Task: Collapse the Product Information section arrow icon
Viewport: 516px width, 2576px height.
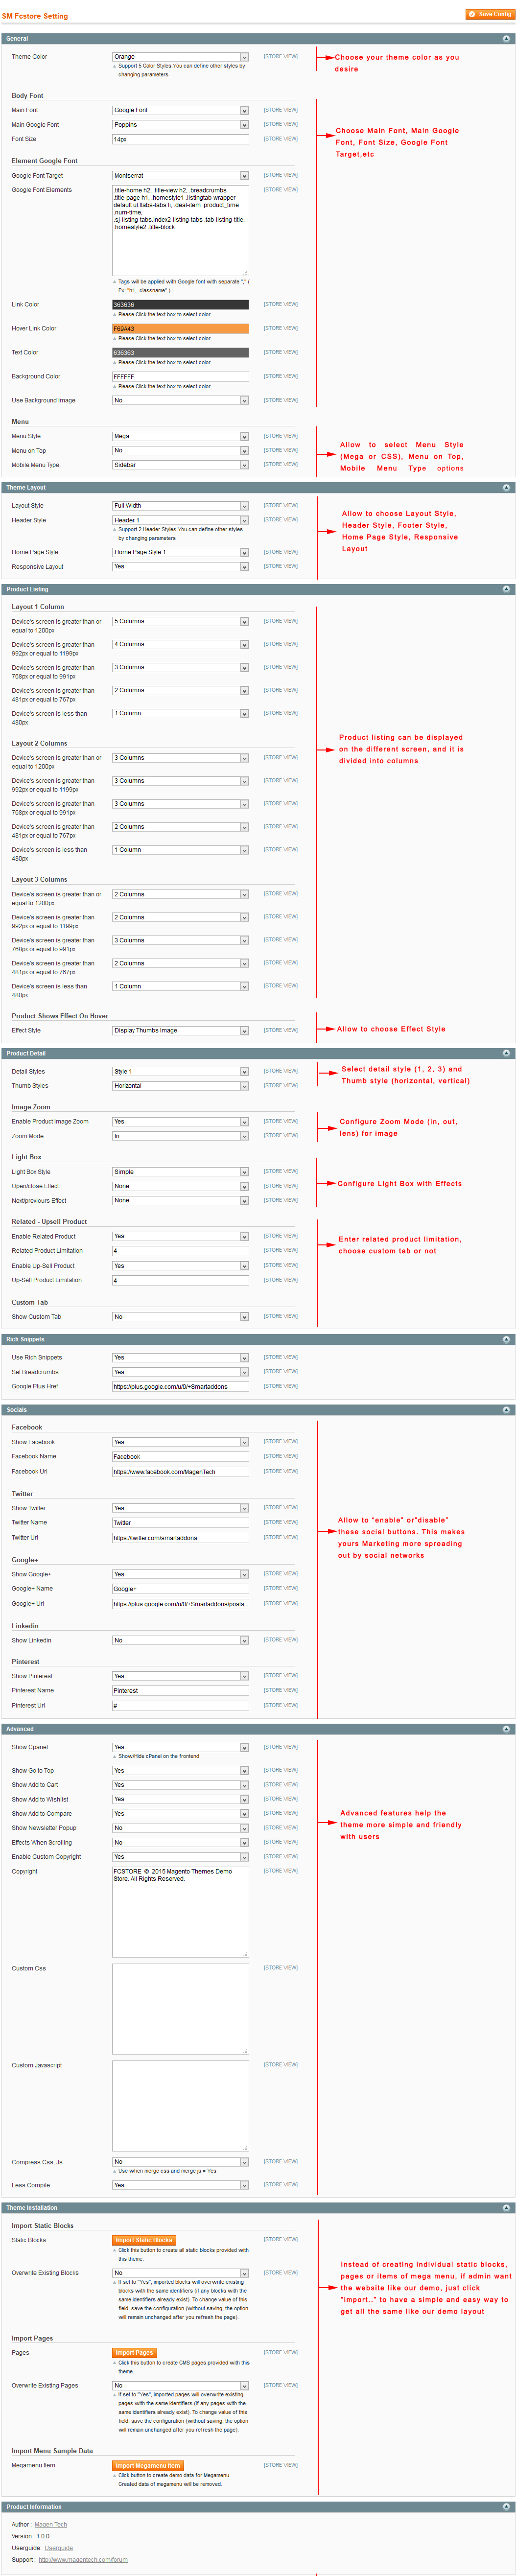Action: coord(506,2507)
